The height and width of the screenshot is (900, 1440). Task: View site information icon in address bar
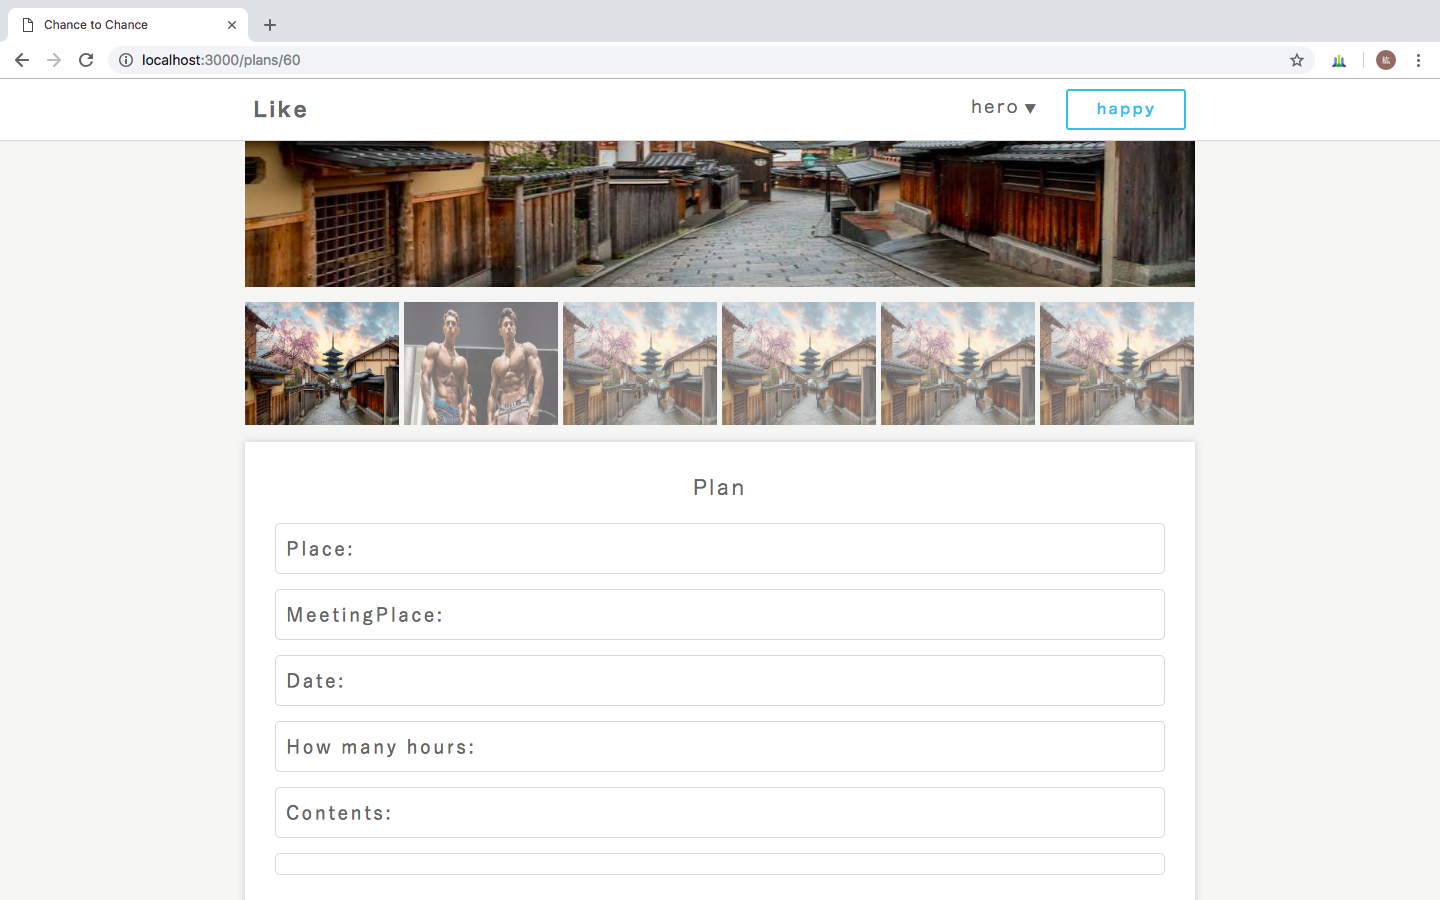click(126, 60)
